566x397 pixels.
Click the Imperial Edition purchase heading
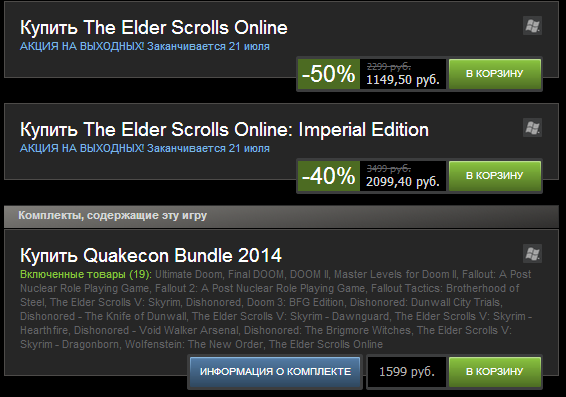point(224,130)
